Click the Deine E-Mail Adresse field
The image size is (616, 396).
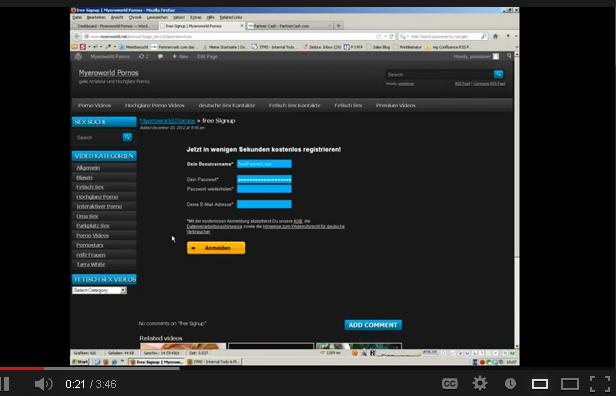(x=264, y=204)
